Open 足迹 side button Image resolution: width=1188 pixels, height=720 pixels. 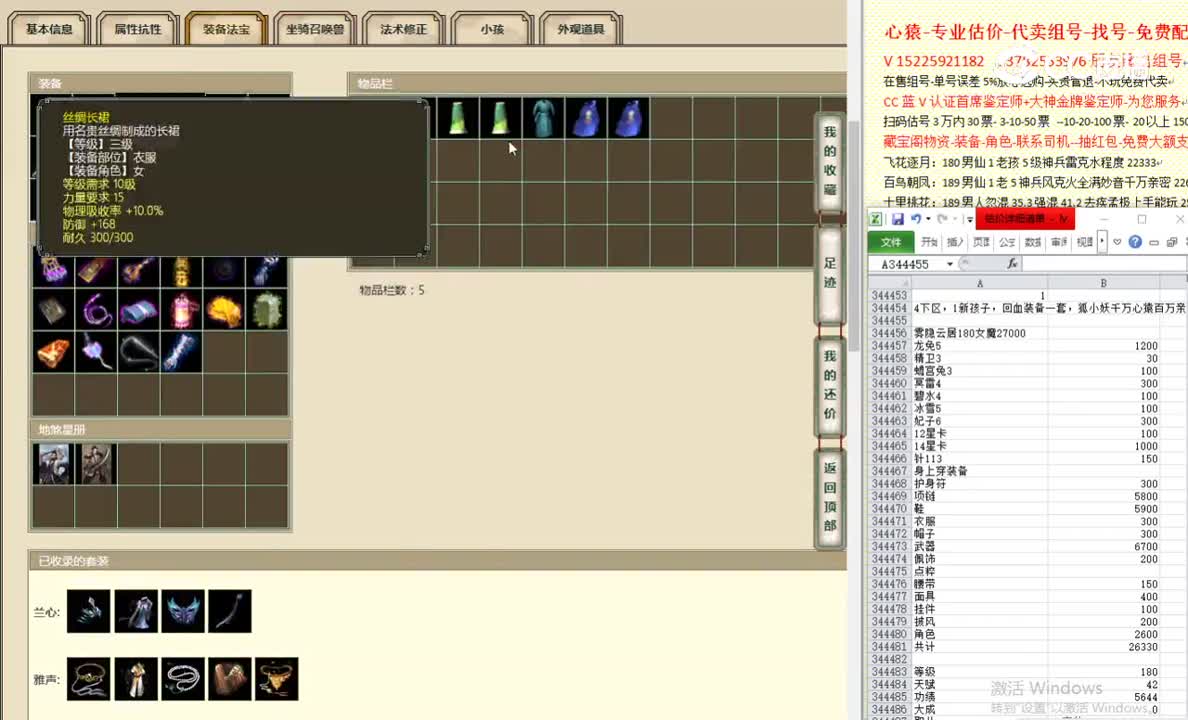pos(830,274)
